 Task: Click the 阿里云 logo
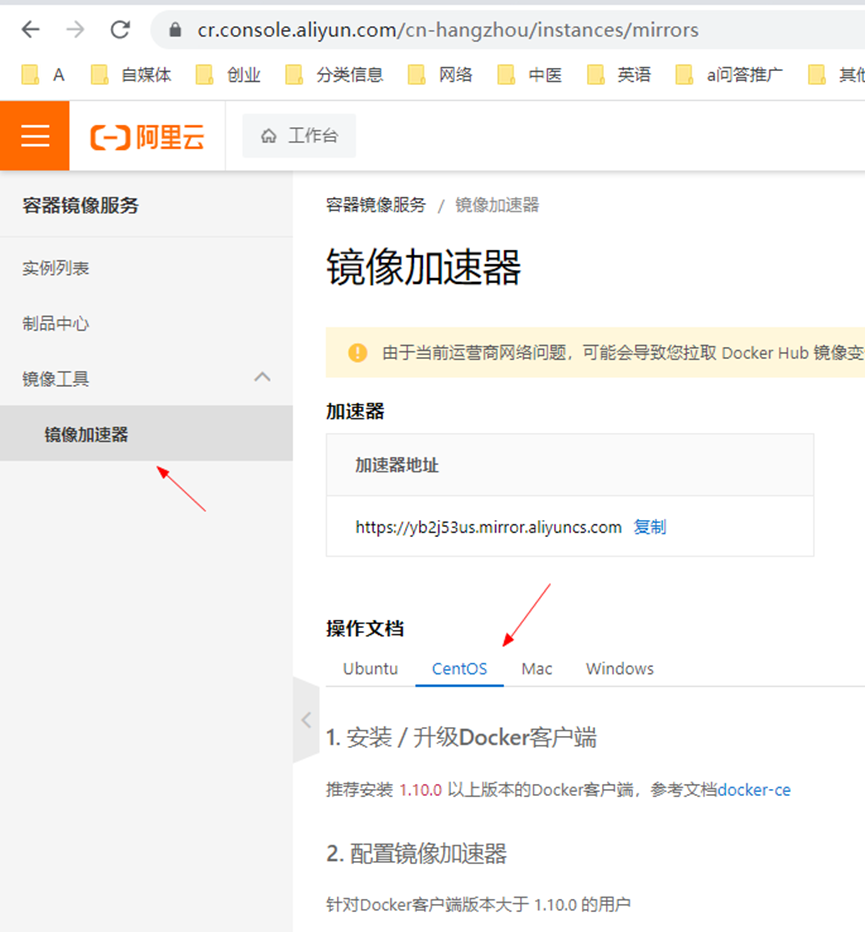pos(147,137)
